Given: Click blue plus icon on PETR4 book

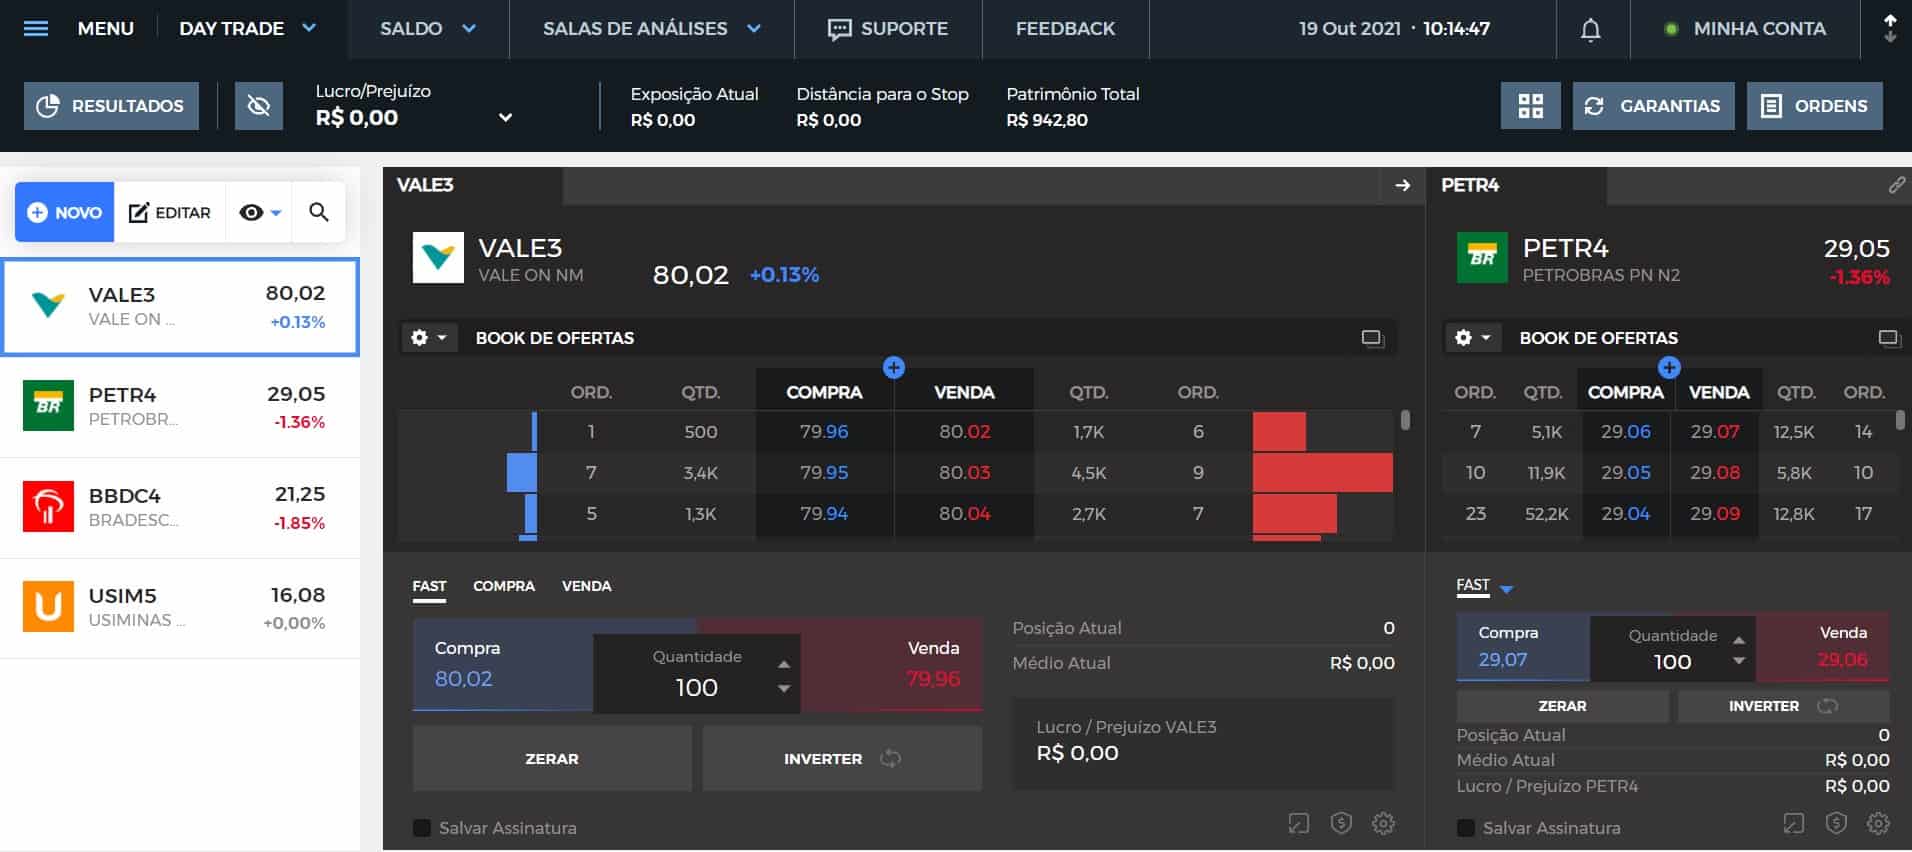Looking at the screenshot, I should pyautogui.click(x=1669, y=368).
